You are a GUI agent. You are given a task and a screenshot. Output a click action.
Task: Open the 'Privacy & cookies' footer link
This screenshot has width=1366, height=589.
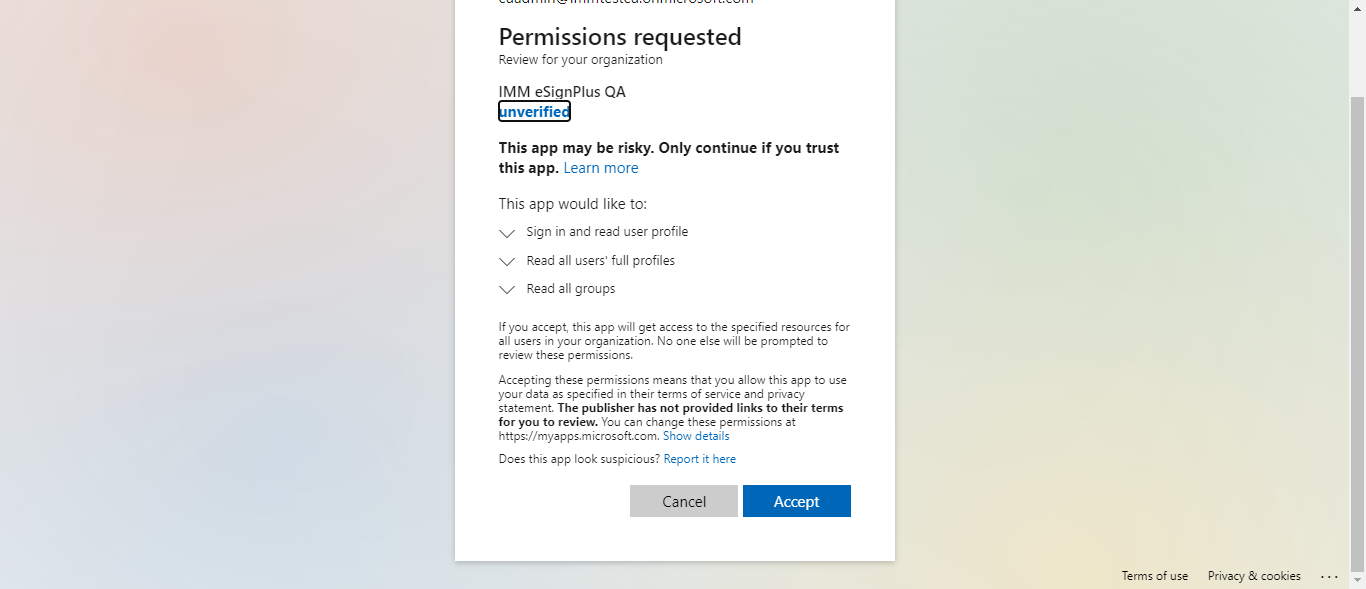tap(1254, 576)
